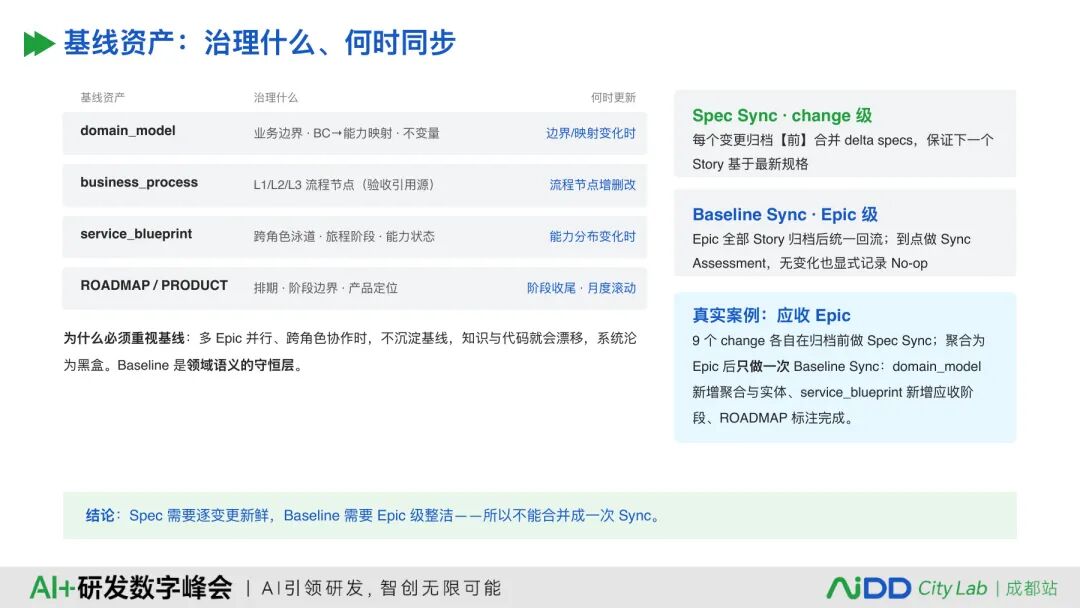Click 跨角色泳道 · 旅程阶段 · 能力状态 cell
This screenshot has width=1080, height=608.
(x=344, y=236)
